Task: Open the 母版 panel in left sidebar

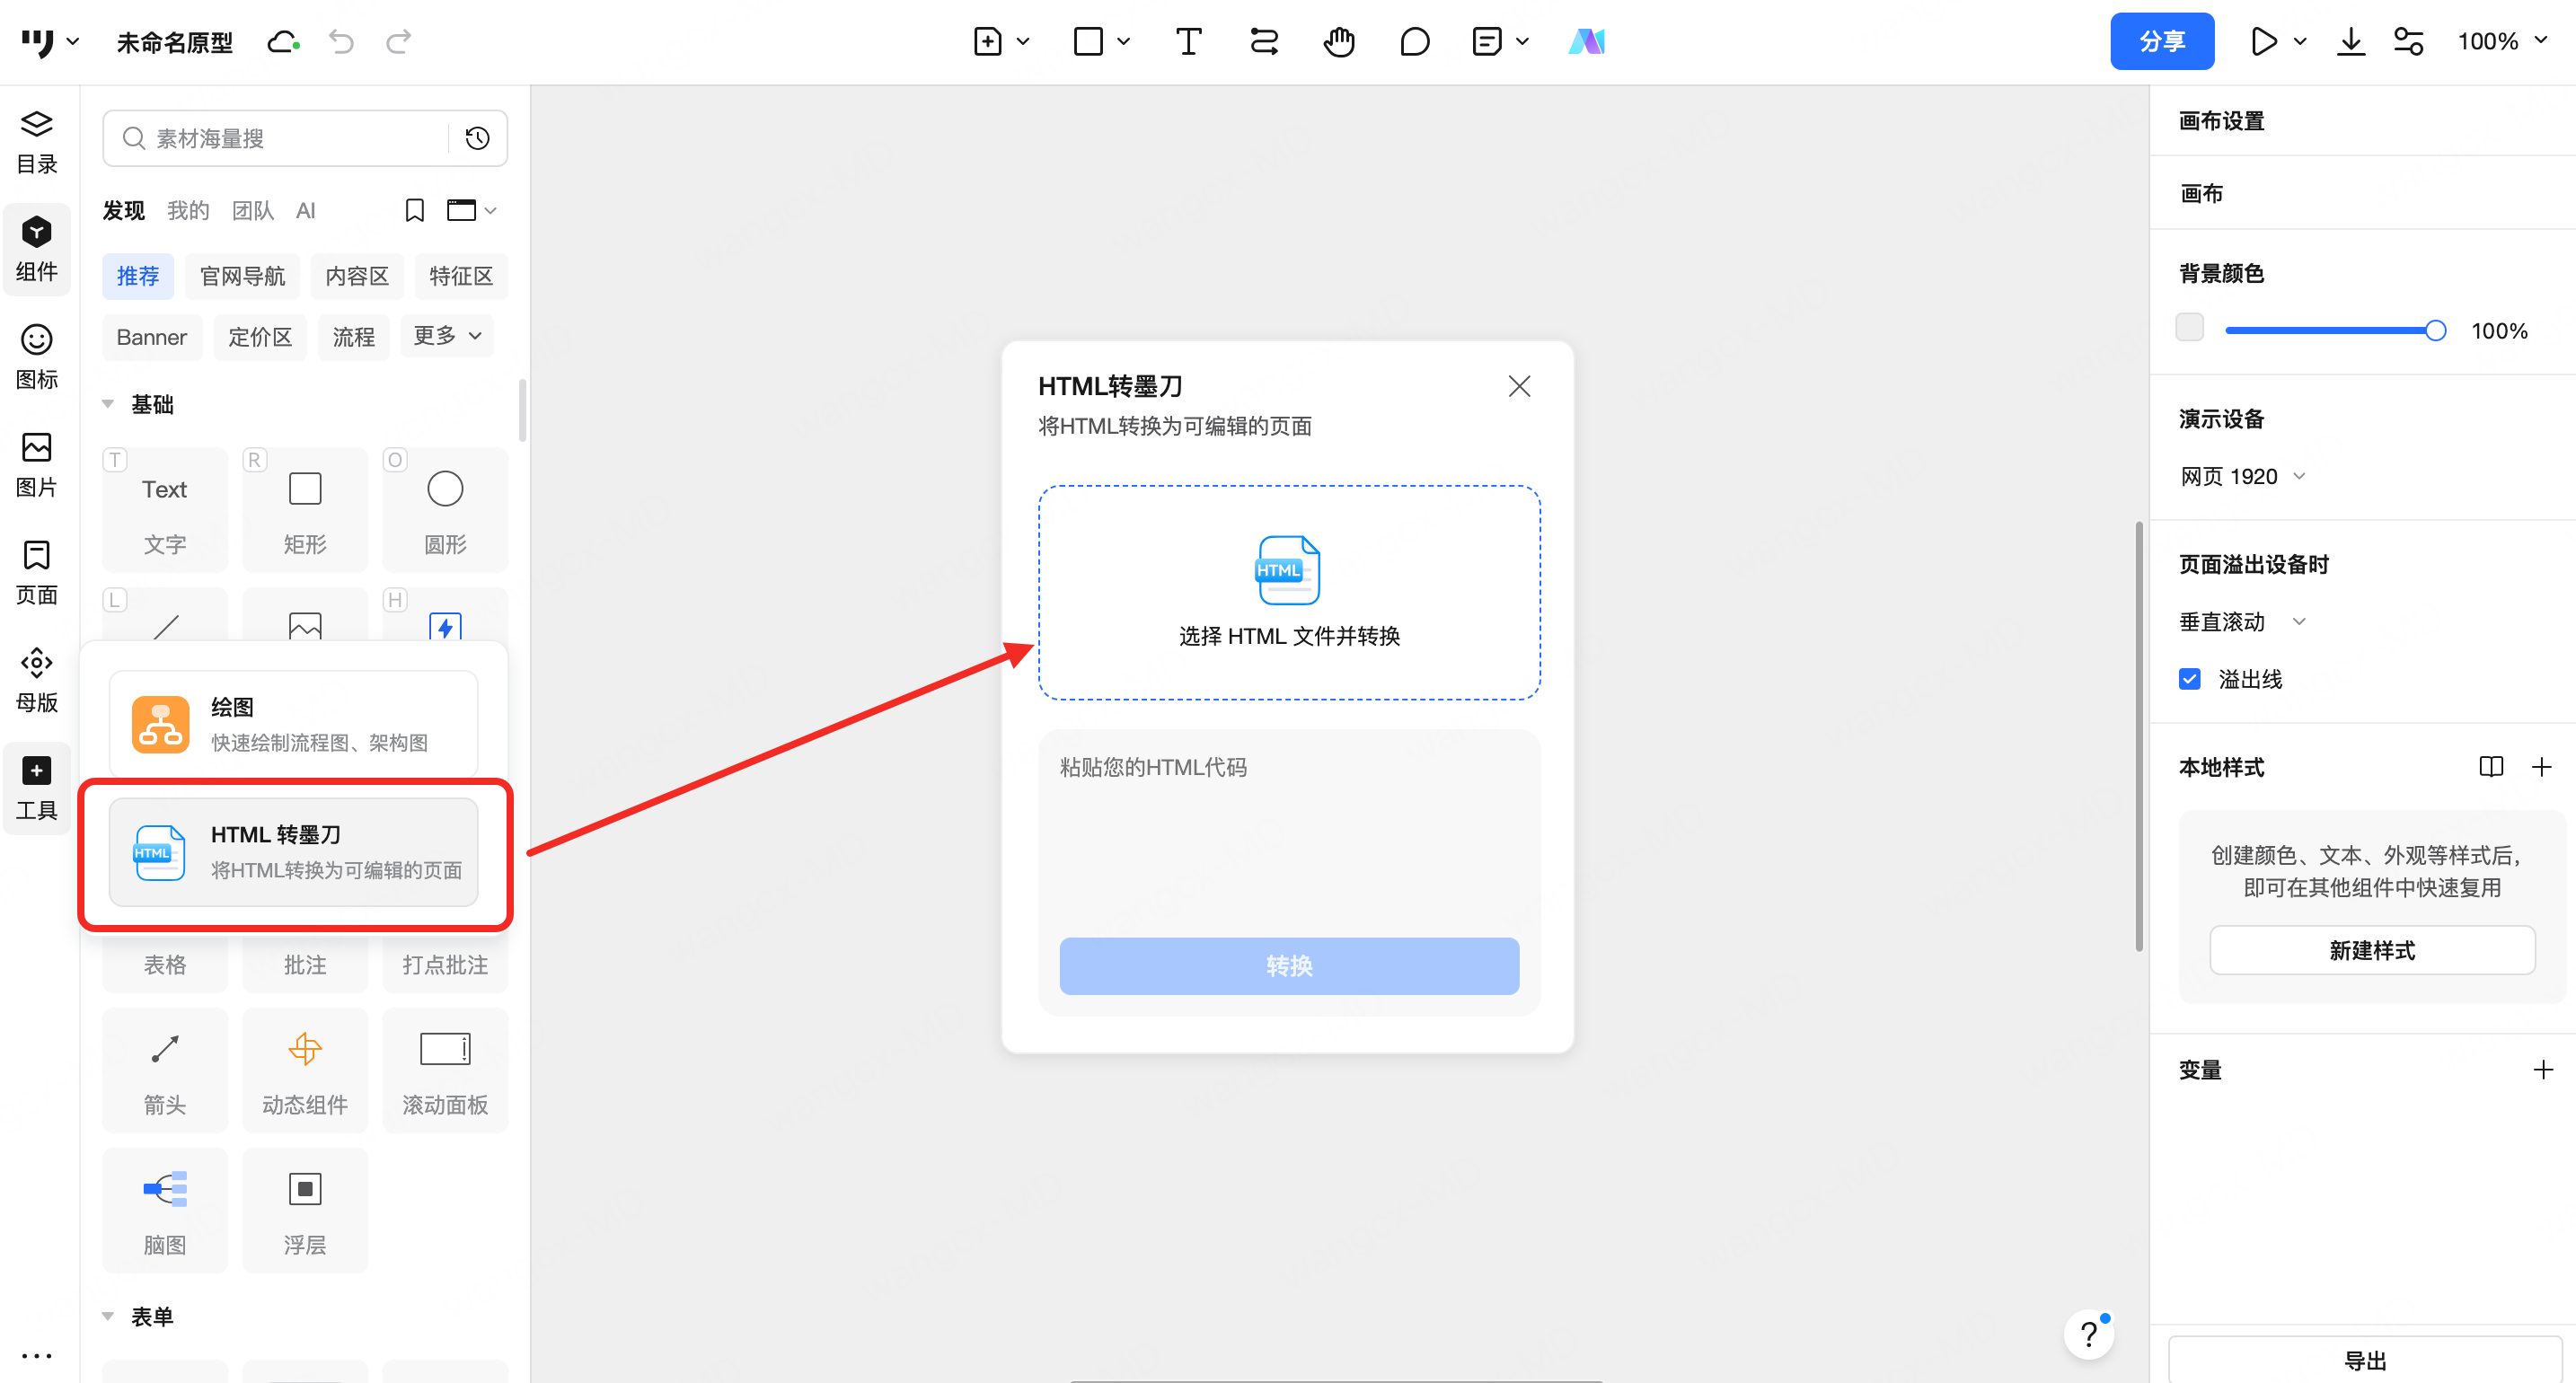Action: [37, 679]
